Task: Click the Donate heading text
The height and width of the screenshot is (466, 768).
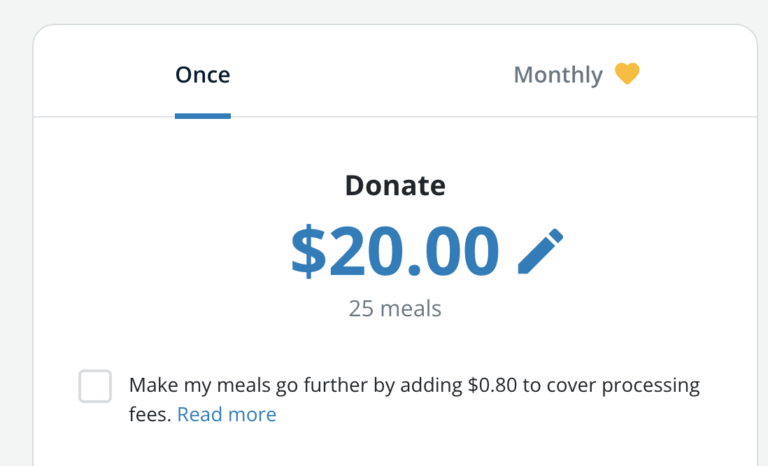Action: [x=395, y=186]
